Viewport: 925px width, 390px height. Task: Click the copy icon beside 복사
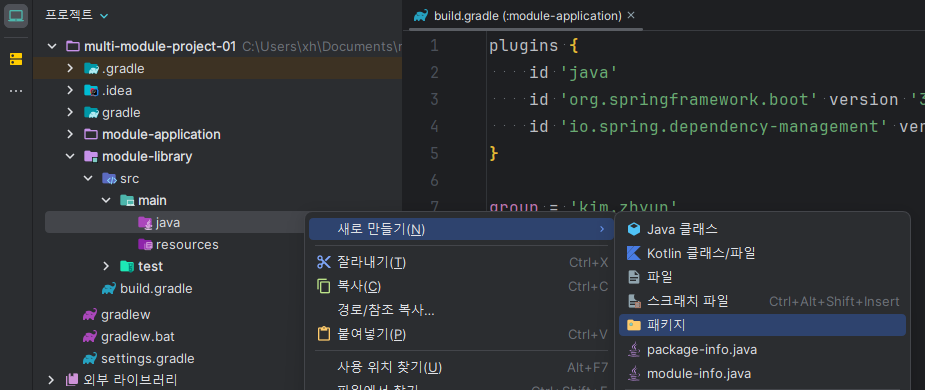click(324, 286)
